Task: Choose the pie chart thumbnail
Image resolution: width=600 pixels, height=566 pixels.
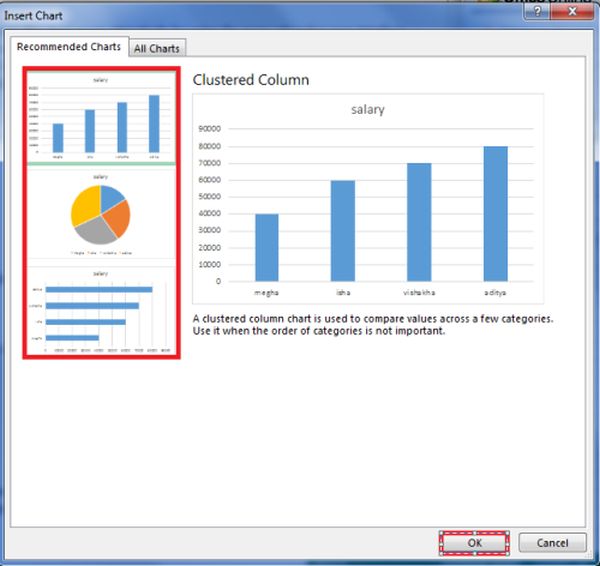Action: 101,214
